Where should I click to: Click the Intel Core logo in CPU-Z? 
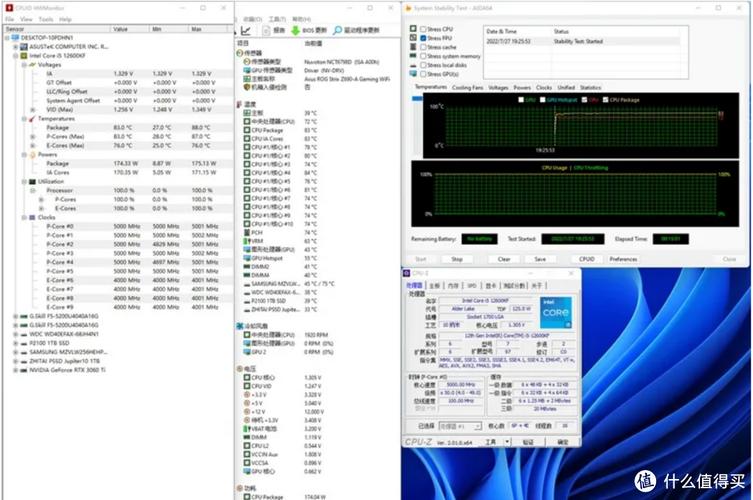[x=556, y=313]
